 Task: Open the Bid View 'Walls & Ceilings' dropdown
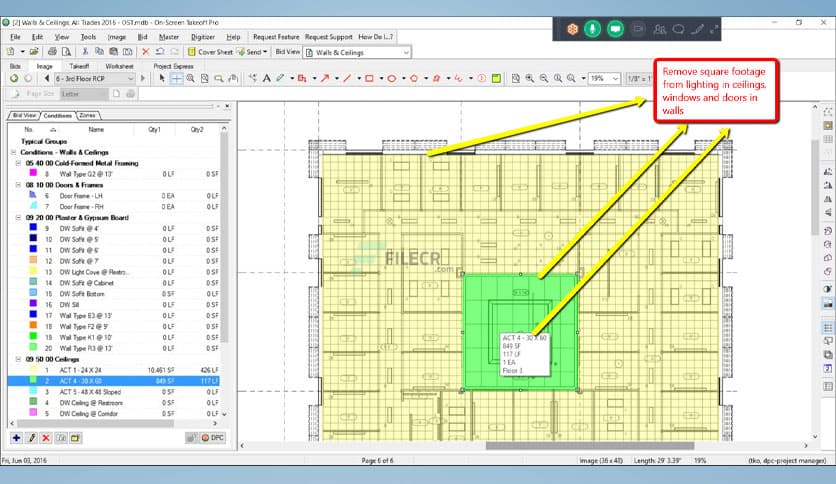(x=405, y=52)
